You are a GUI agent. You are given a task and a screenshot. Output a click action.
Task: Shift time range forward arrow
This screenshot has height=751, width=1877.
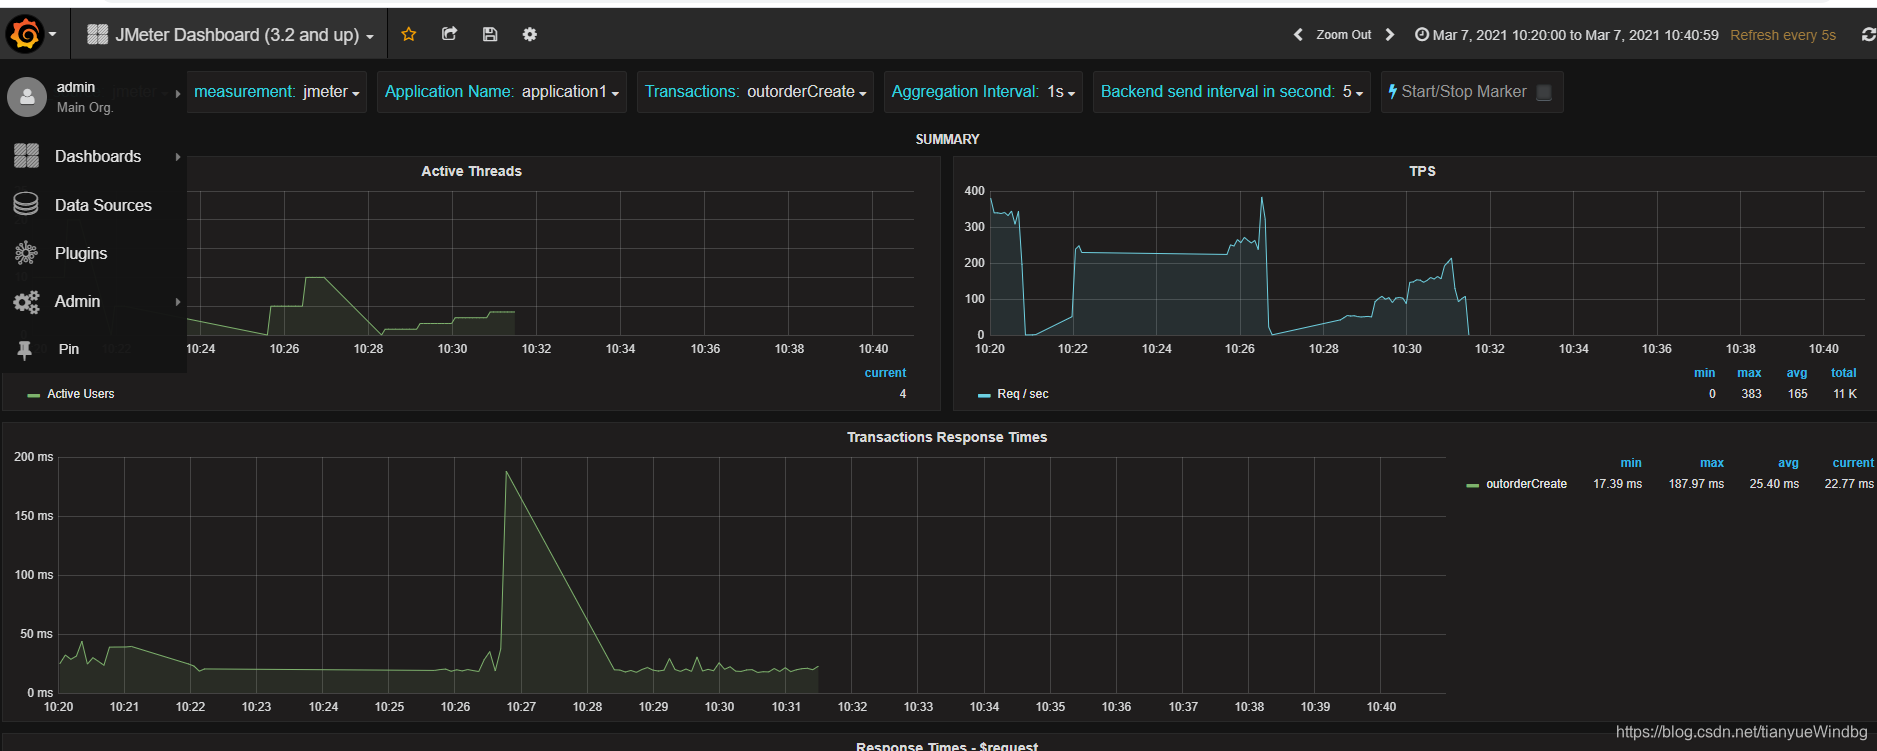1389,34
